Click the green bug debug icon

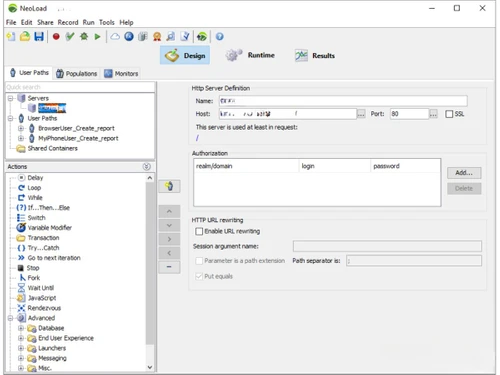click(x=84, y=37)
